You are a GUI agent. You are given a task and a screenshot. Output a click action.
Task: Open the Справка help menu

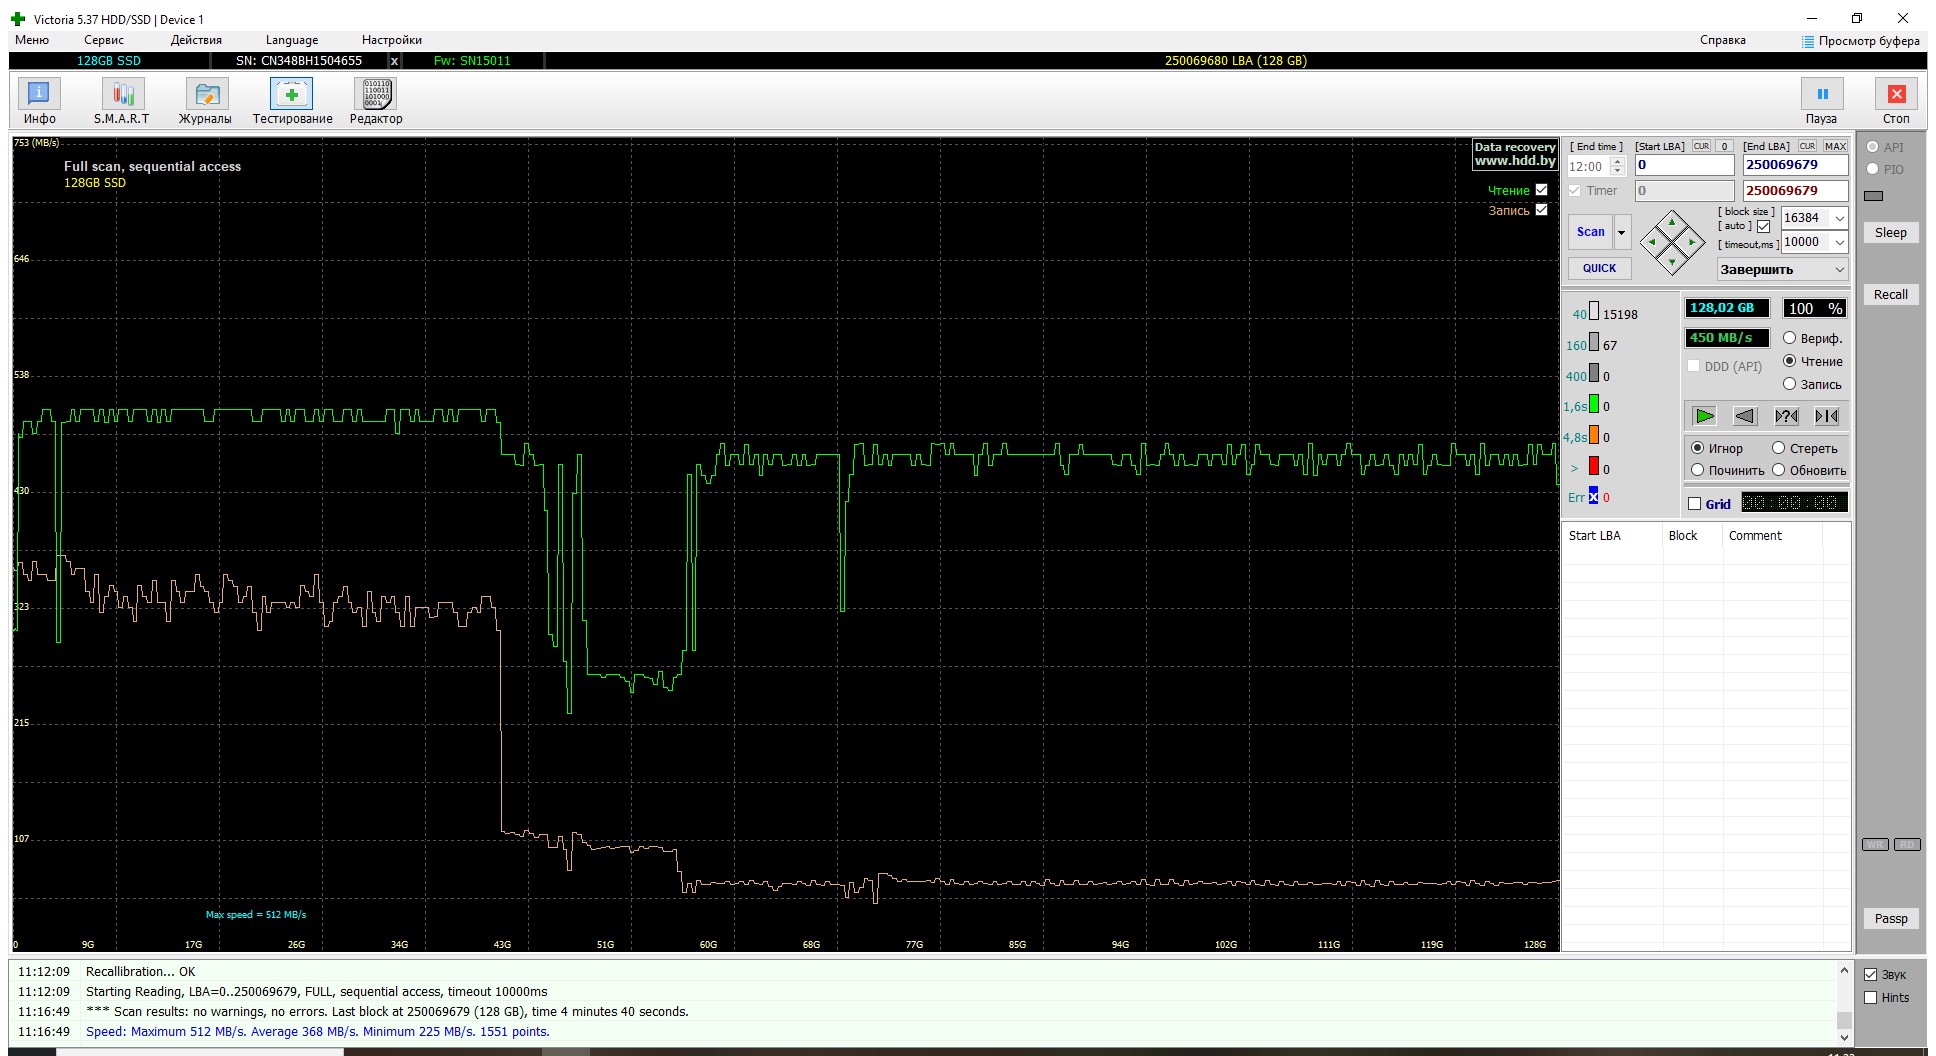[x=1723, y=40]
